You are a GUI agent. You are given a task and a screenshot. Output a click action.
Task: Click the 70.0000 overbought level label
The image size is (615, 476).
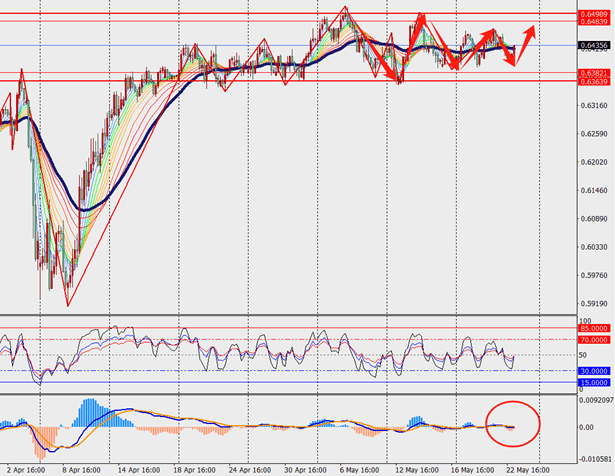593,340
